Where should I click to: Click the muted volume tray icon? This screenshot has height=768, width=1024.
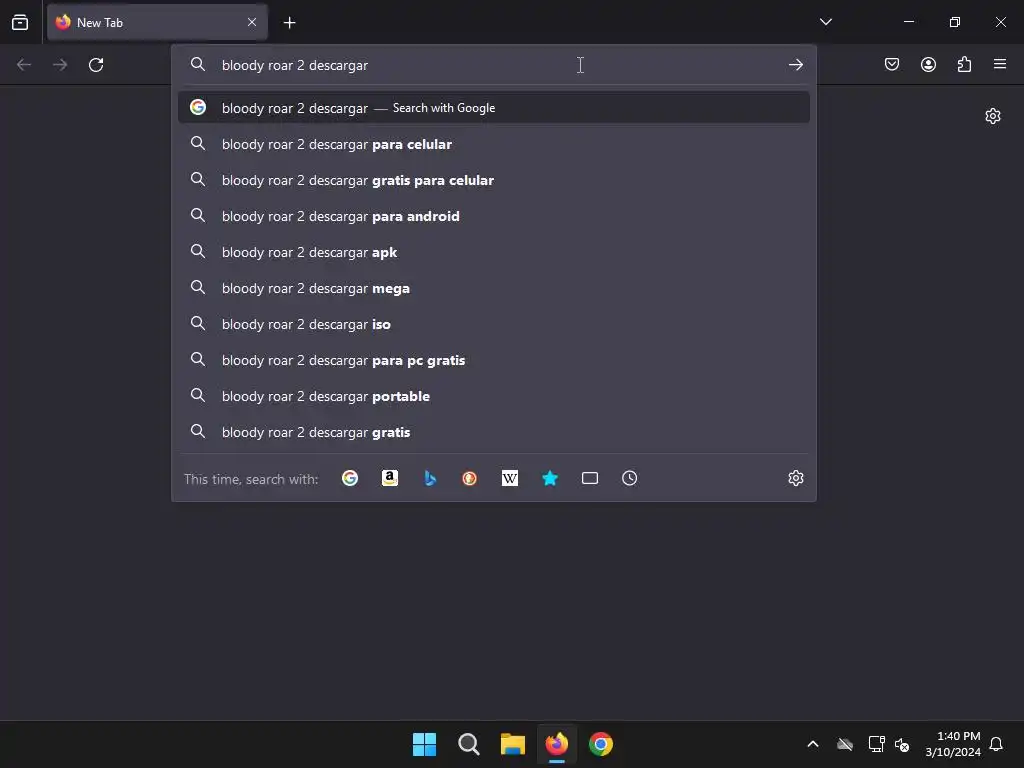coord(903,744)
